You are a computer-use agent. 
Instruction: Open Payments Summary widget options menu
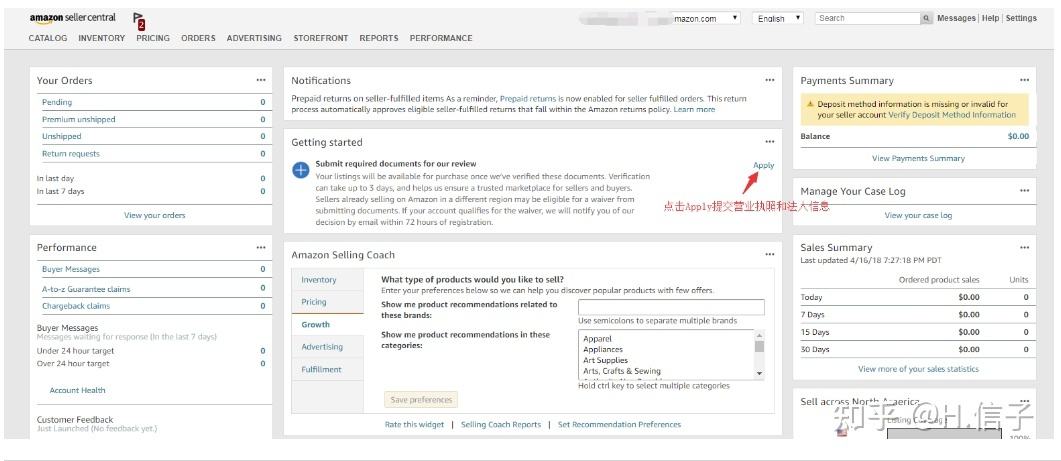point(1024,80)
